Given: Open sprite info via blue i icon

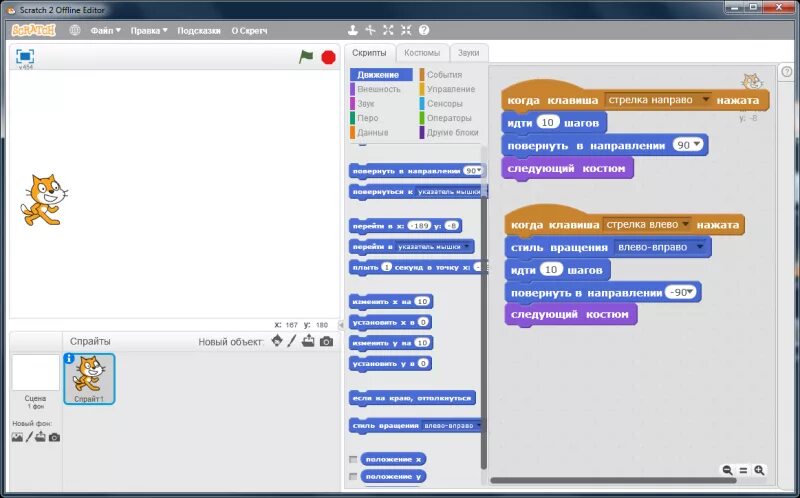Looking at the screenshot, I should (x=69, y=359).
